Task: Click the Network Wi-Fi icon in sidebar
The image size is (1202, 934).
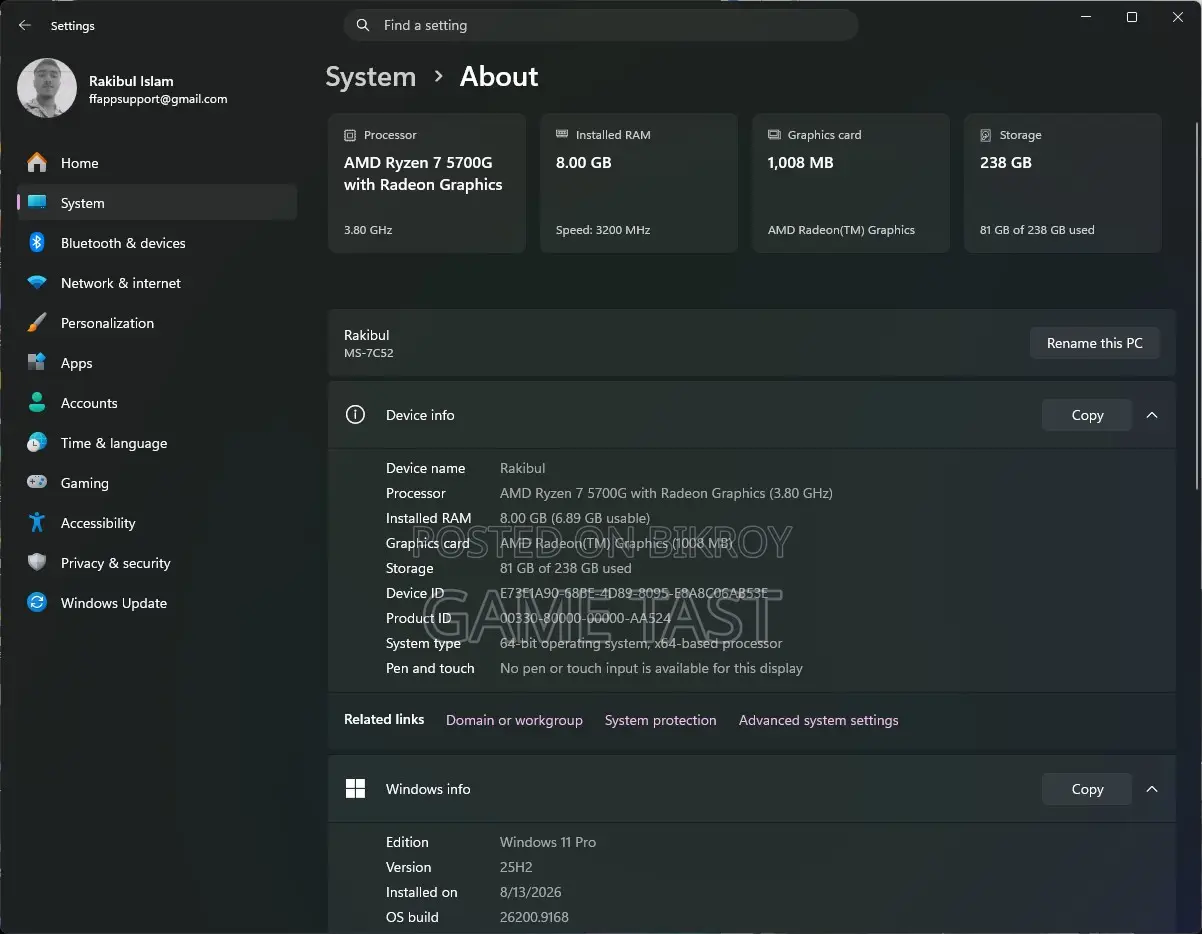Action: click(x=37, y=283)
